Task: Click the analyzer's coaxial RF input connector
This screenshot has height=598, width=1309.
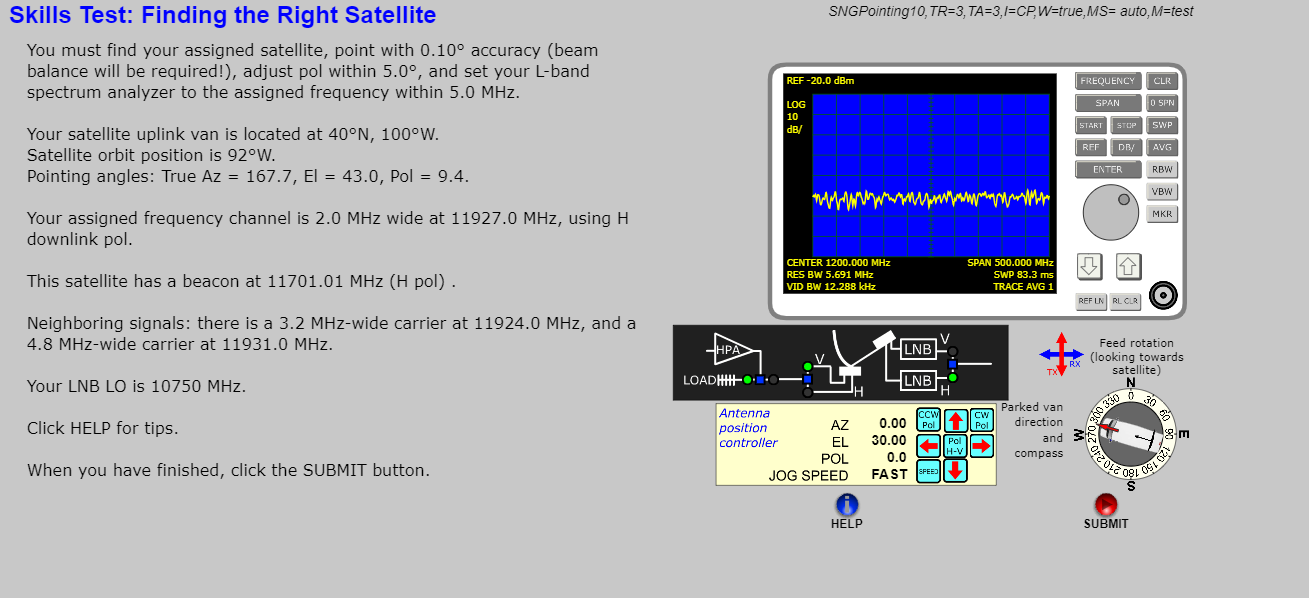Action: pos(1161,296)
